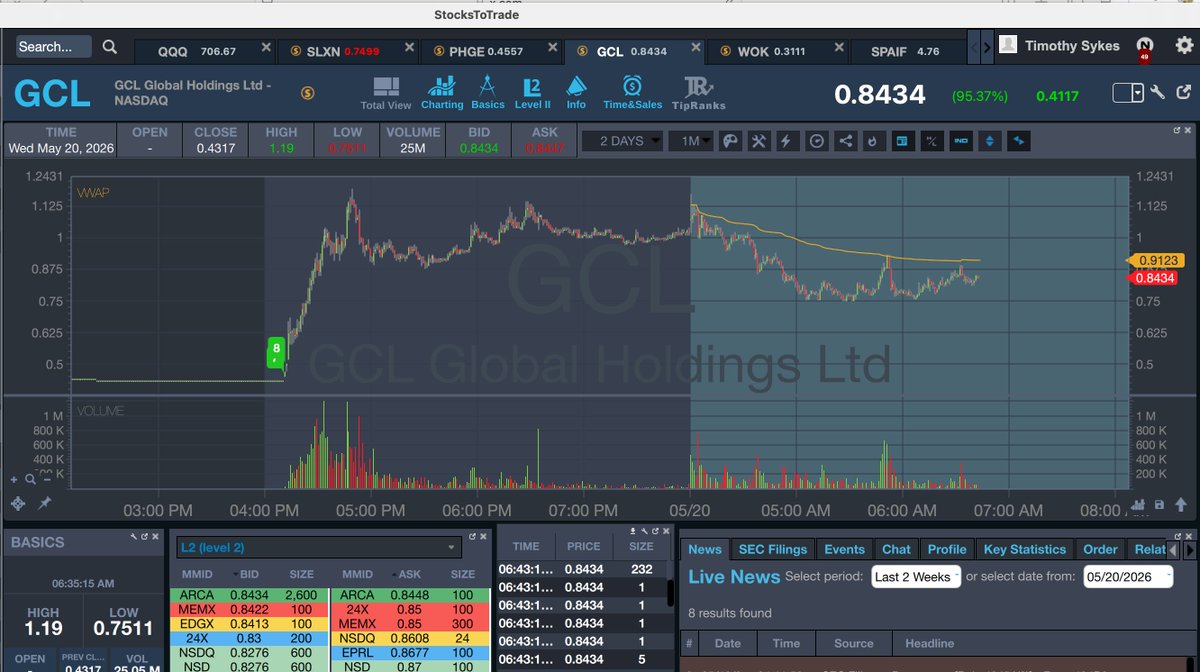Click the search magnifier icon

coord(110,47)
